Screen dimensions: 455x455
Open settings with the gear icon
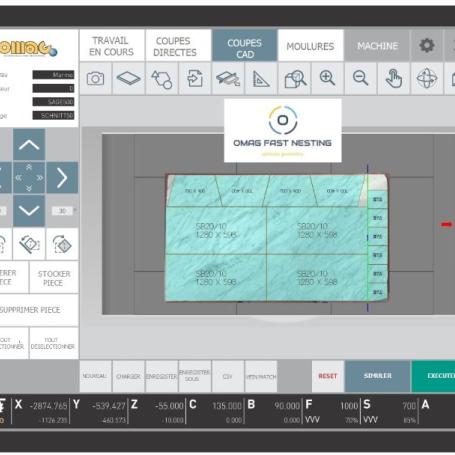(x=427, y=46)
